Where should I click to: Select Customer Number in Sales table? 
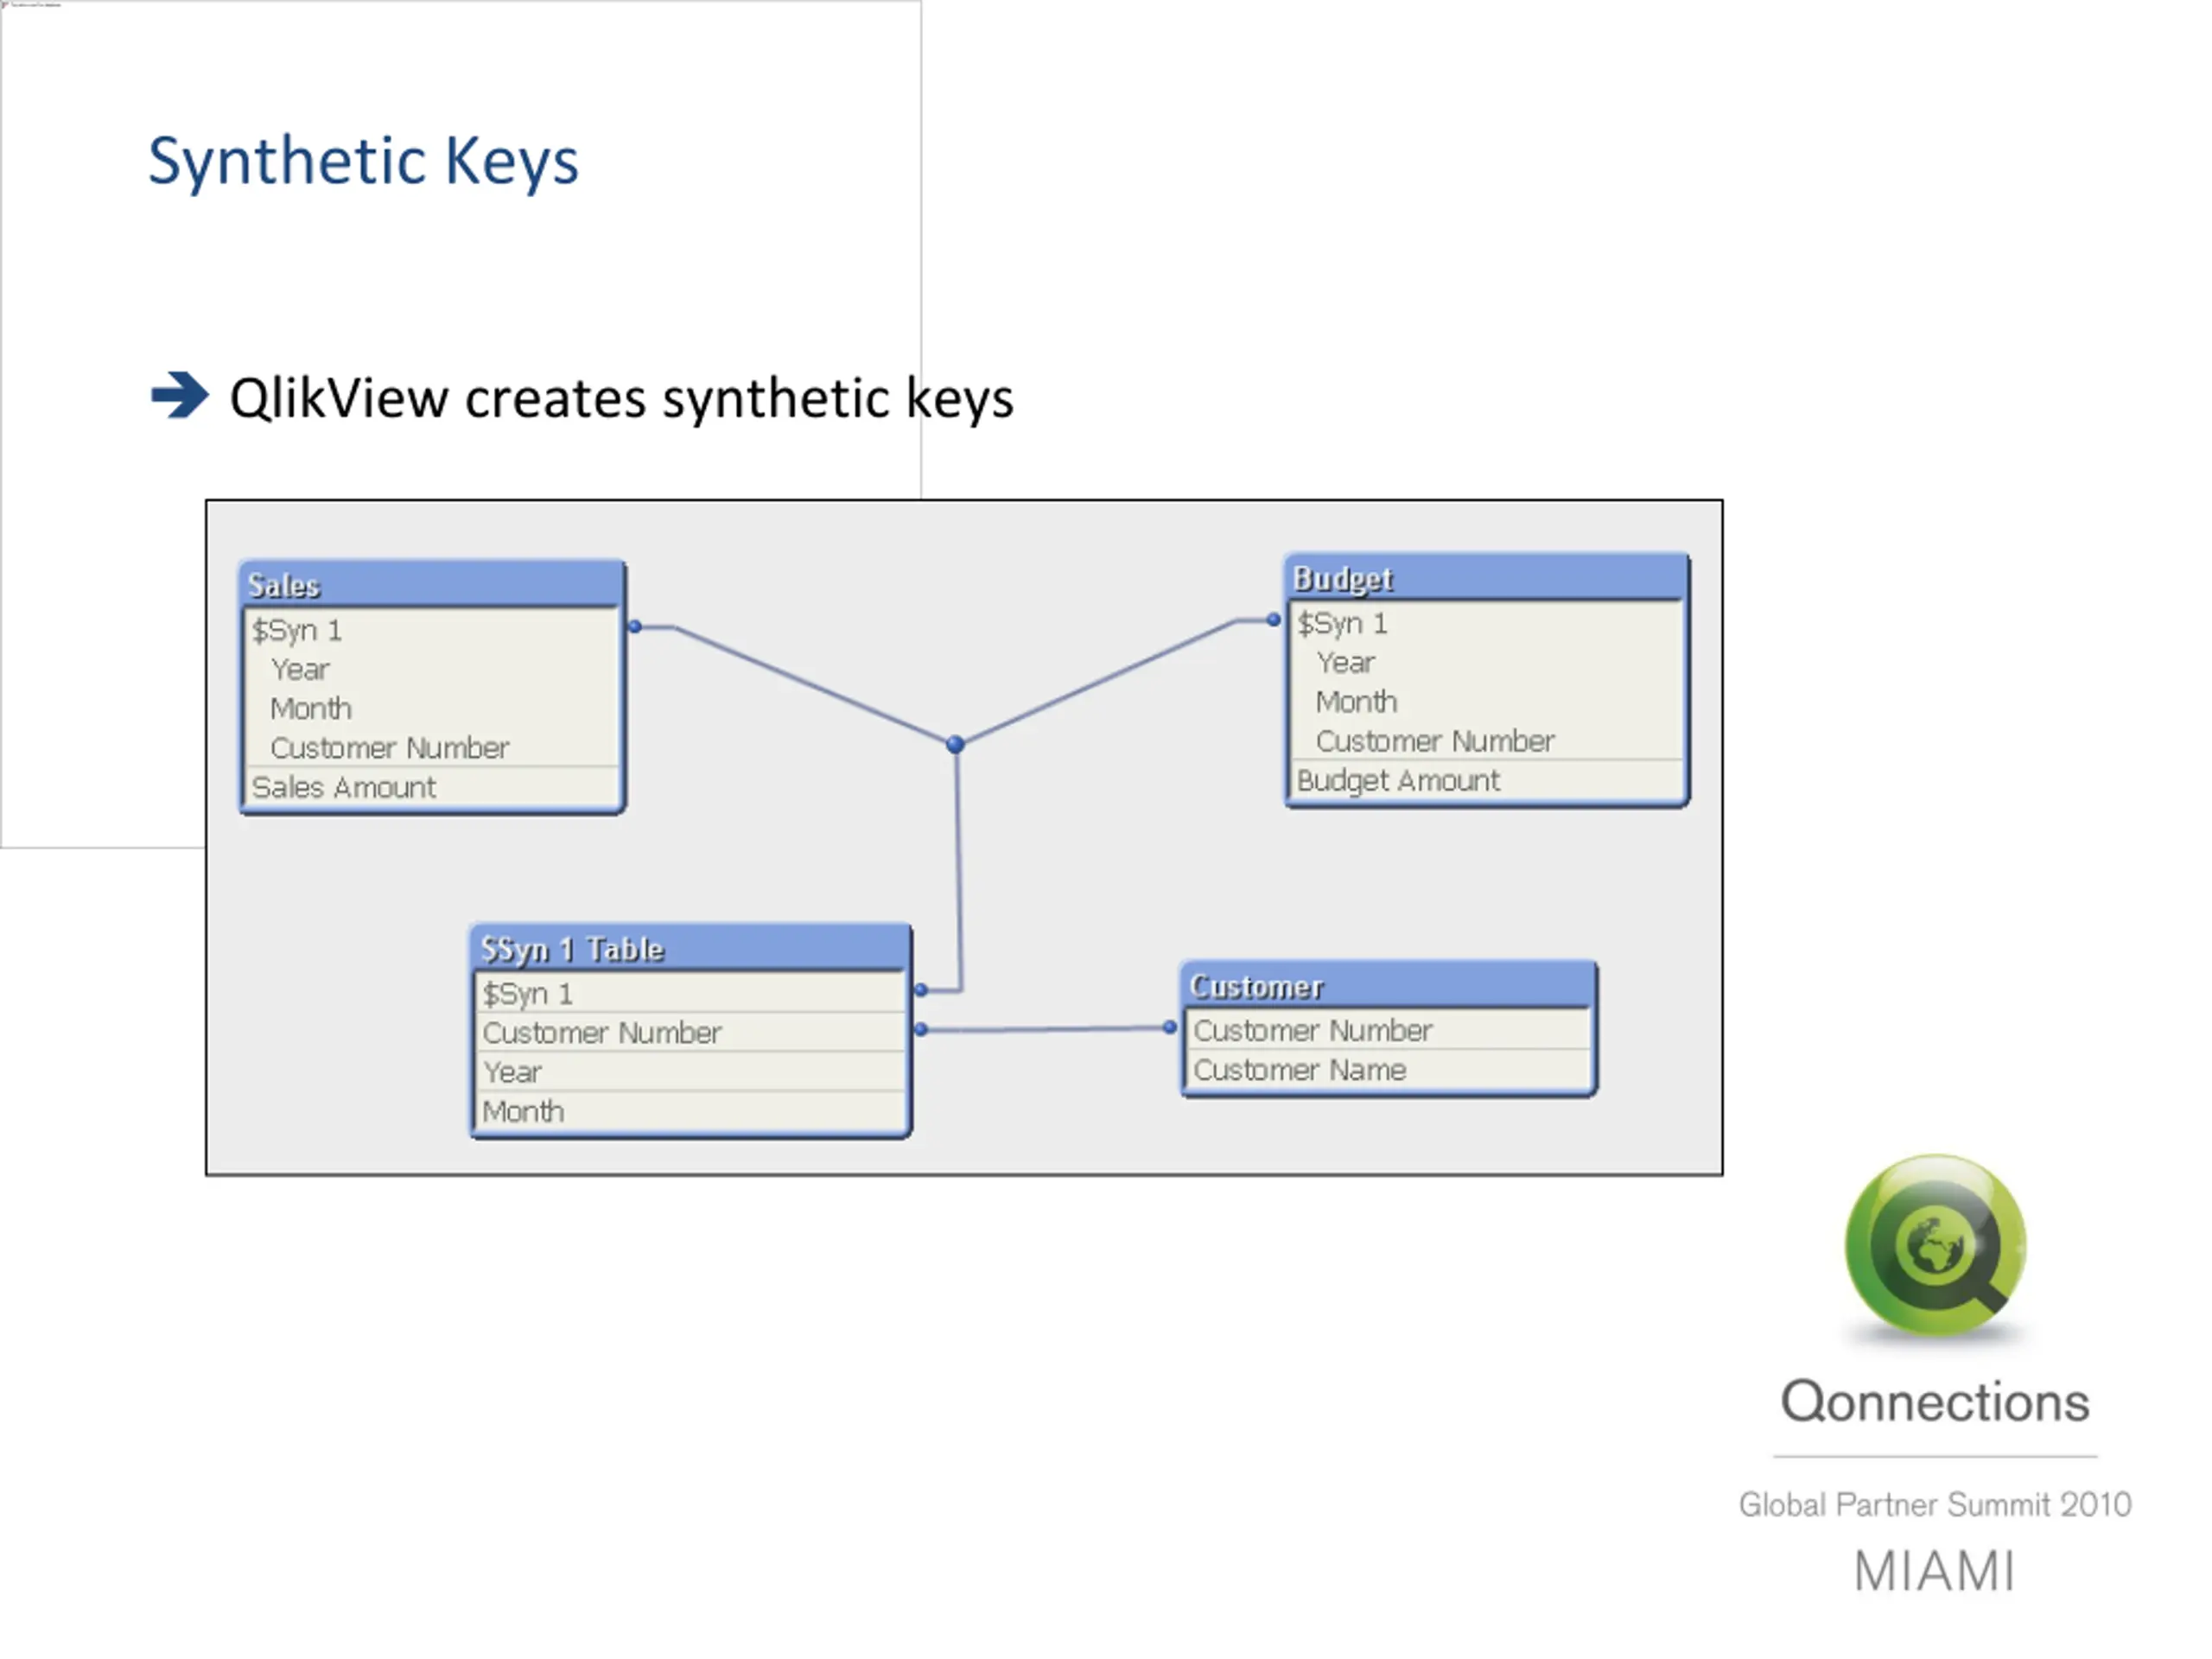431,747
